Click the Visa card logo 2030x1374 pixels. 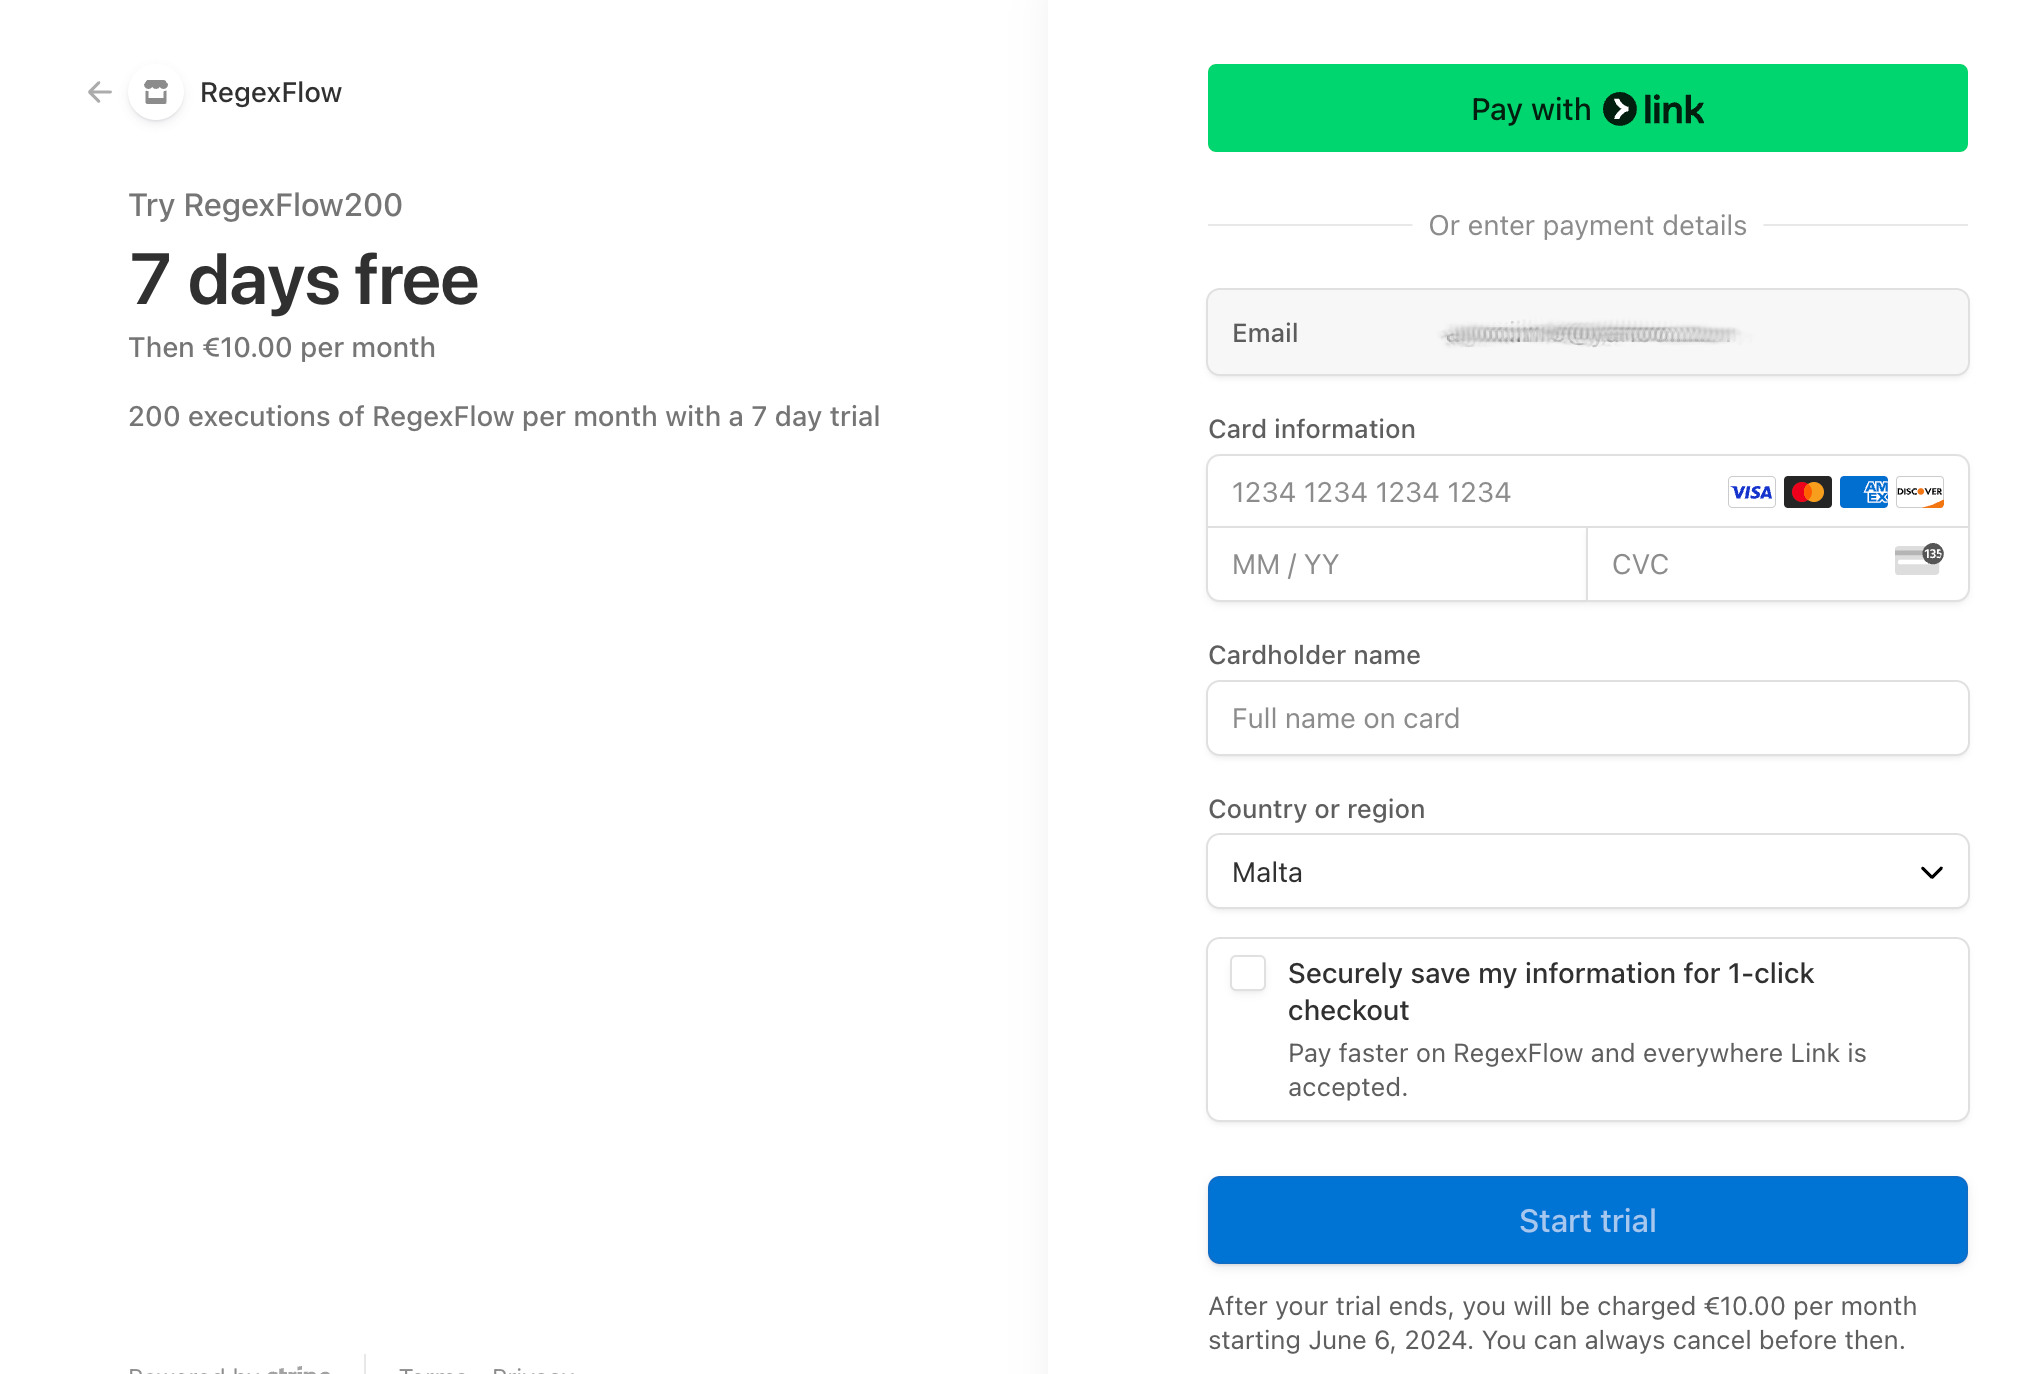(1751, 492)
